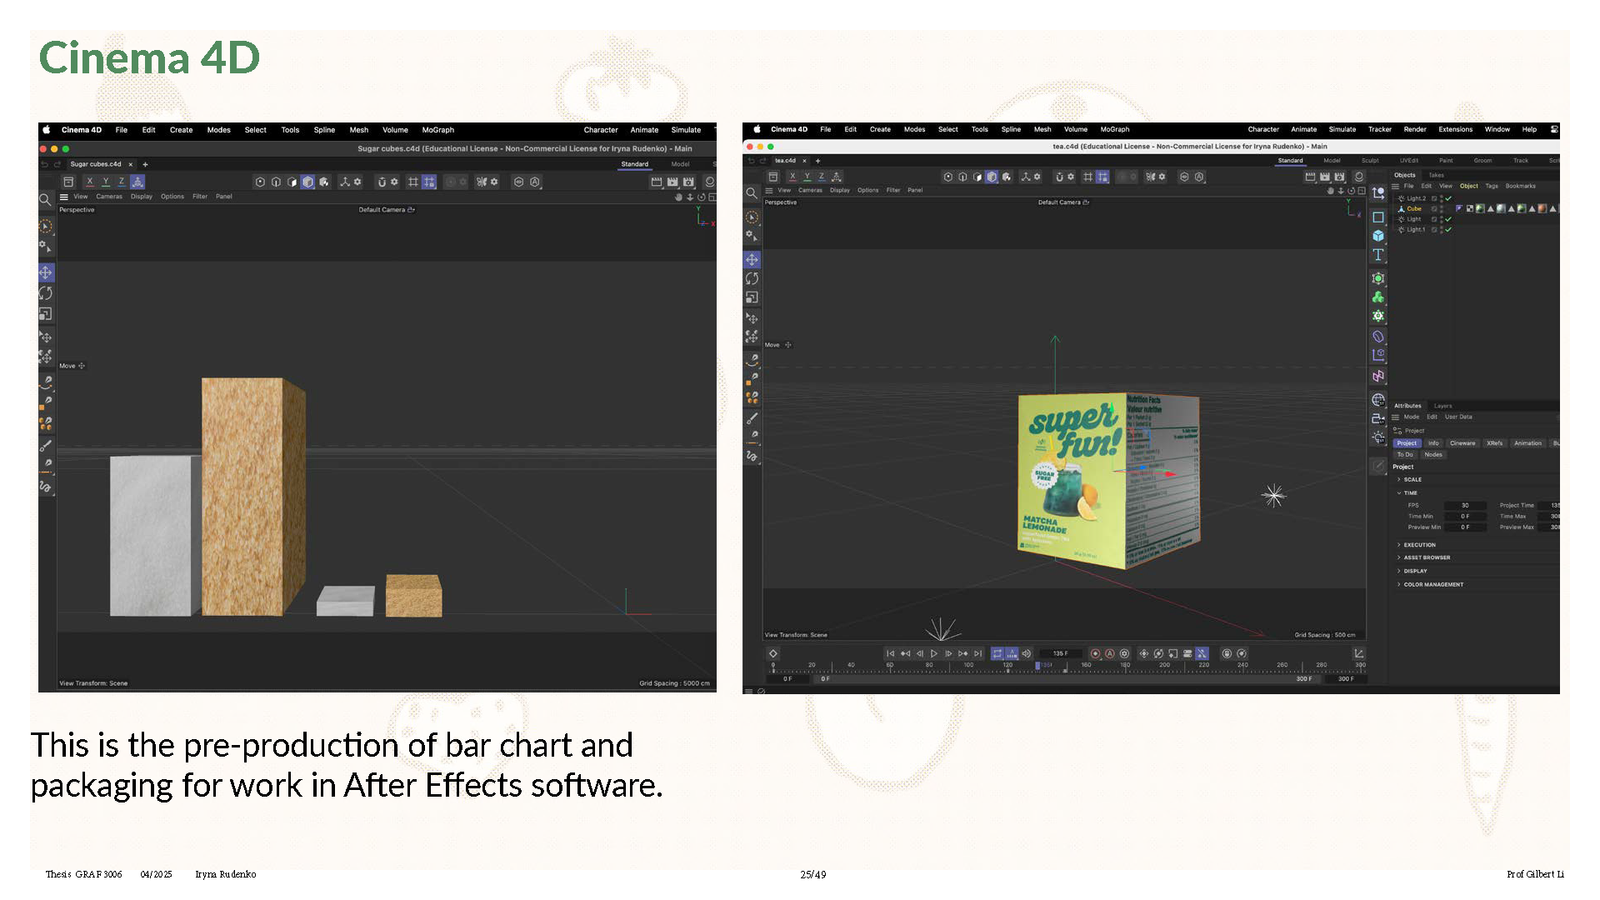Expand the EXECUTION section
Image resolution: width=1600 pixels, height=900 pixels.
[x=1419, y=545]
